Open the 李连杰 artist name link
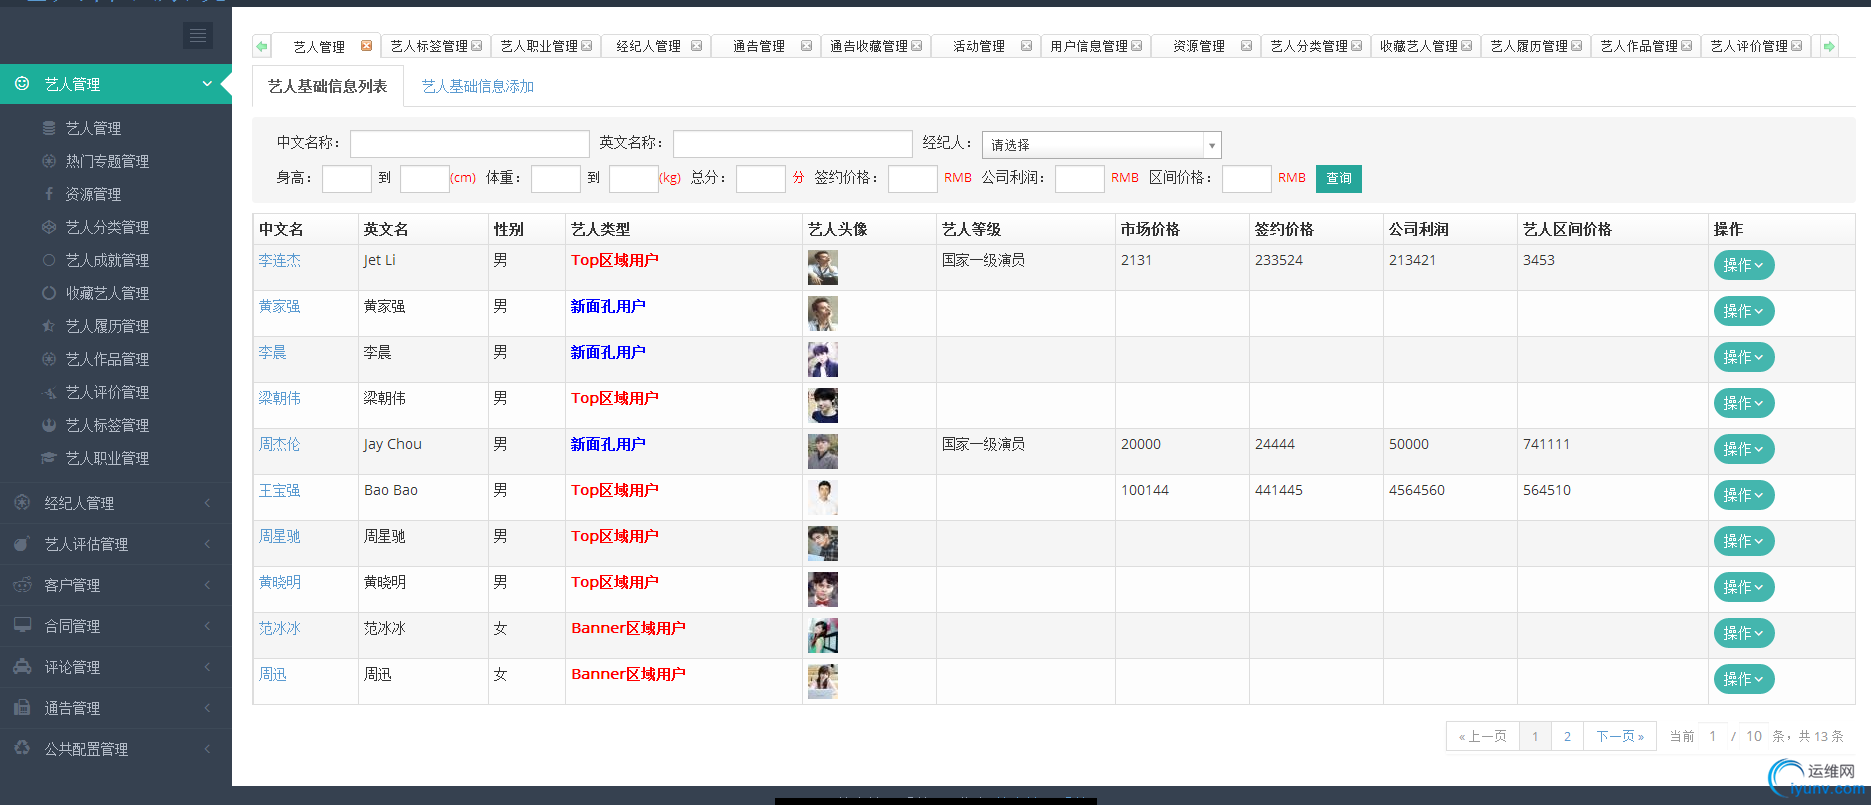This screenshot has width=1871, height=805. (279, 260)
